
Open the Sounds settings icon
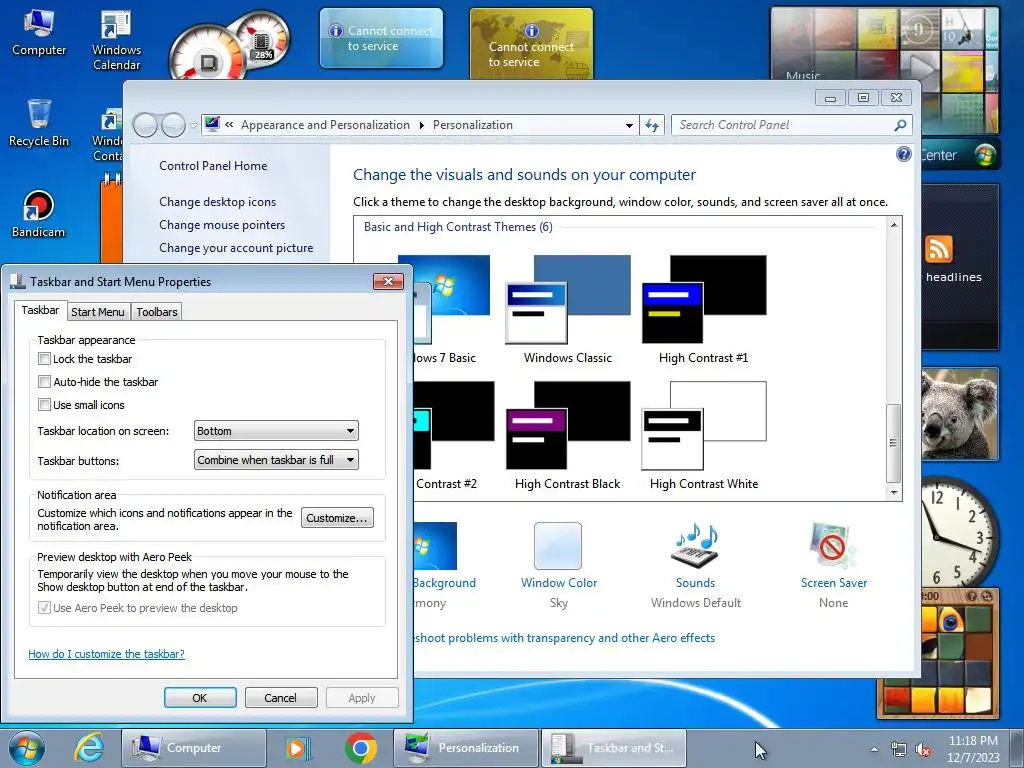tap(696, 545)
